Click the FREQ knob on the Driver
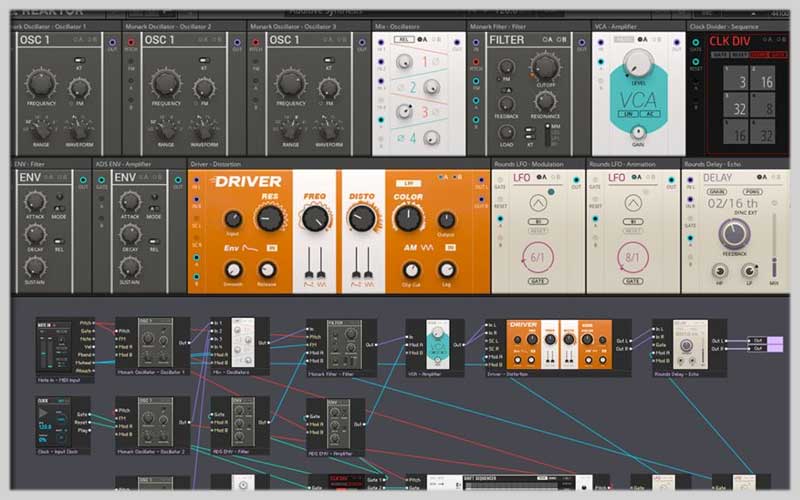This screenshot has height=500, width=800. 315,218
